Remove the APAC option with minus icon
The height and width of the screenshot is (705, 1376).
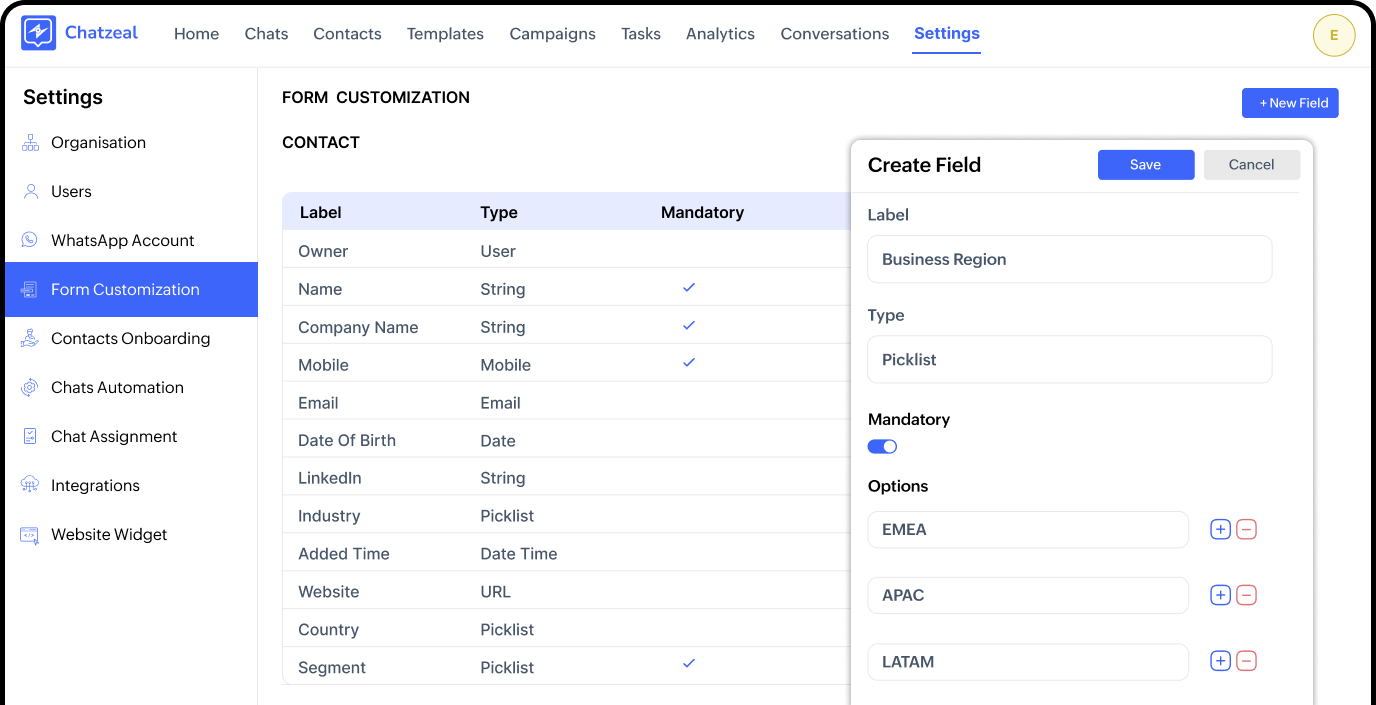[1246, 596]
